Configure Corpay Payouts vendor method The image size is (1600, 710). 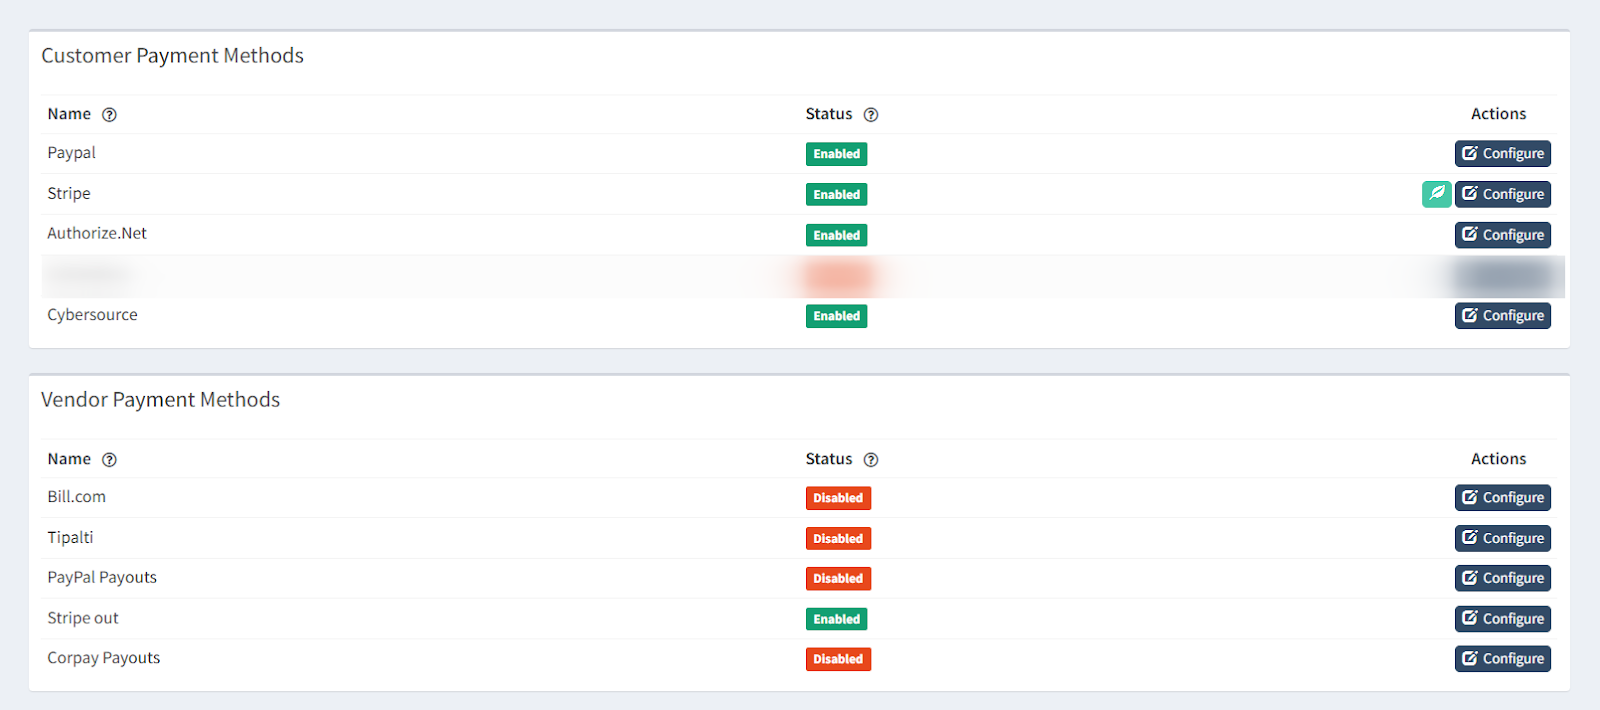pos(1502,659)
